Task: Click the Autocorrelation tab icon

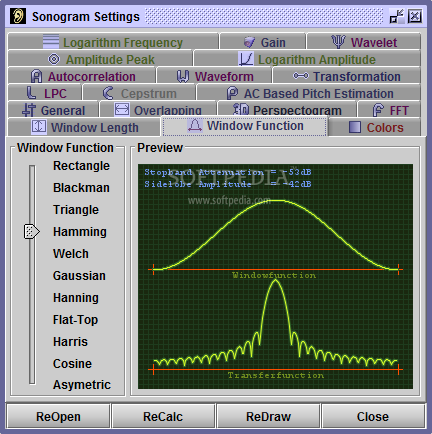Action: (36, 76)
